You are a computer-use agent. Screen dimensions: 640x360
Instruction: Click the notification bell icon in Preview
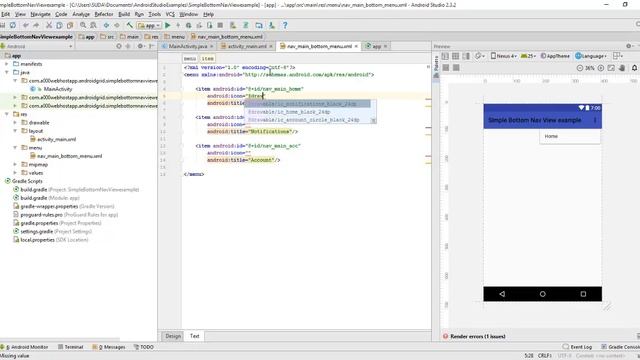[634, 68]
